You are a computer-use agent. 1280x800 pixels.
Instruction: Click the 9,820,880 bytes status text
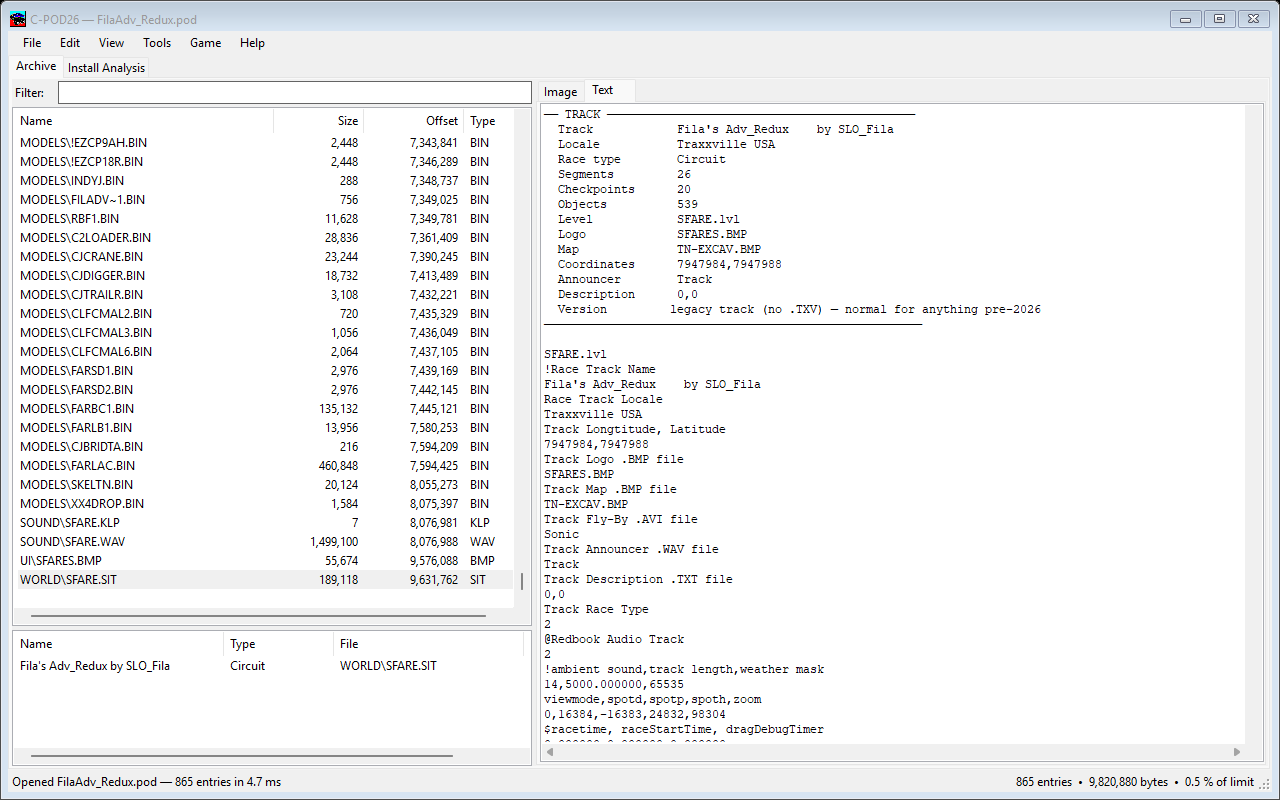(x=1127, y=782)
